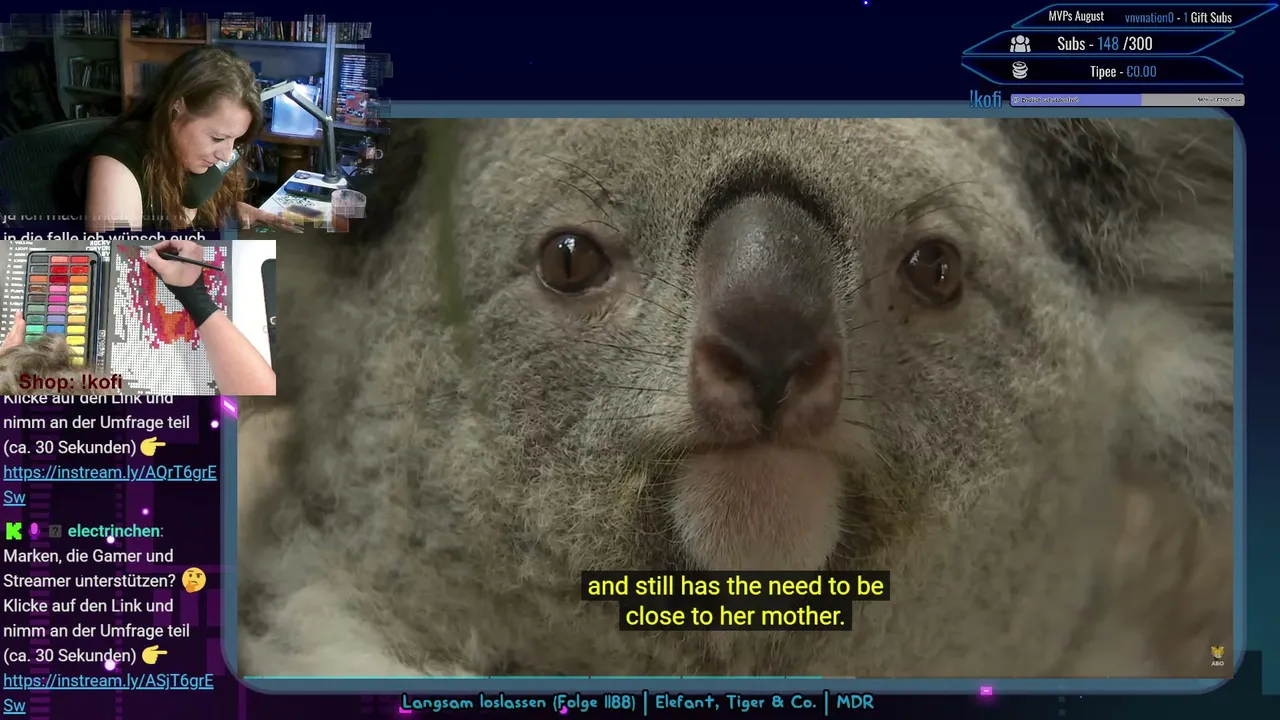This screenshot has height=720, width=1280.
Task: Click the ARD logo watermark in video corner
Action: click(1217, 656)
